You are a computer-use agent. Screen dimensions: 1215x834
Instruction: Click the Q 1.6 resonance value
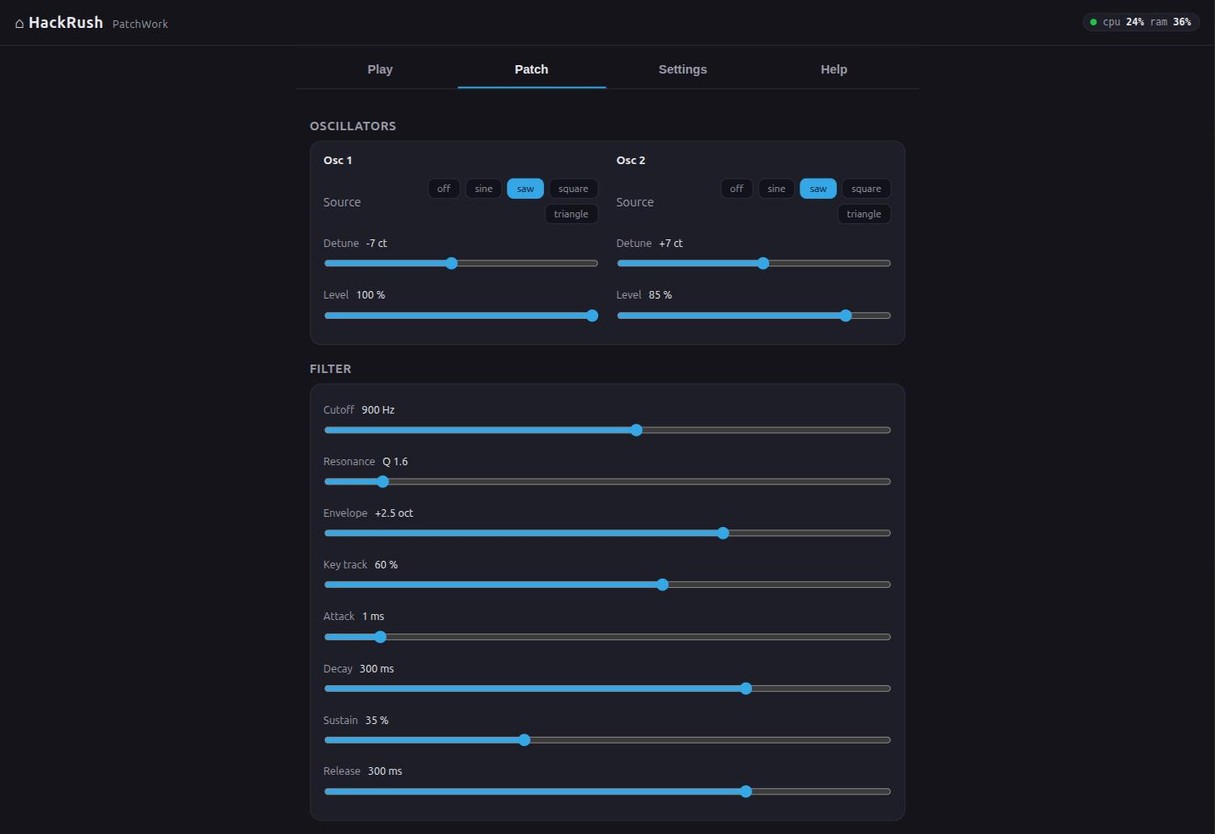(395, 462)
